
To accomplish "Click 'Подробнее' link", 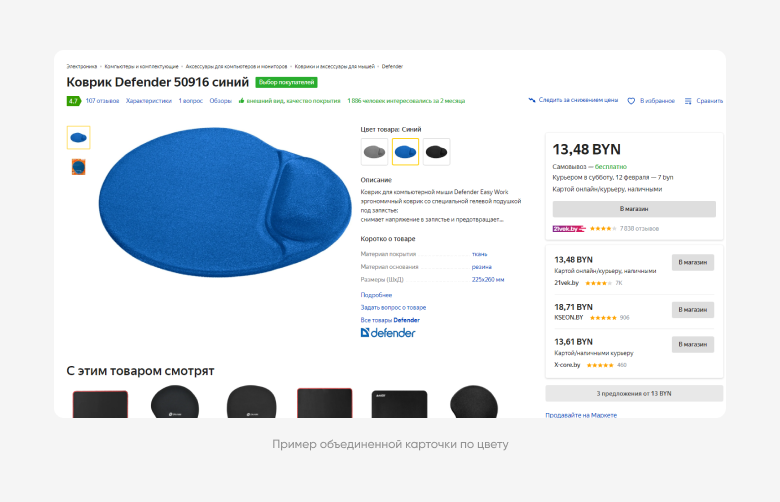I will pos(376,295).
